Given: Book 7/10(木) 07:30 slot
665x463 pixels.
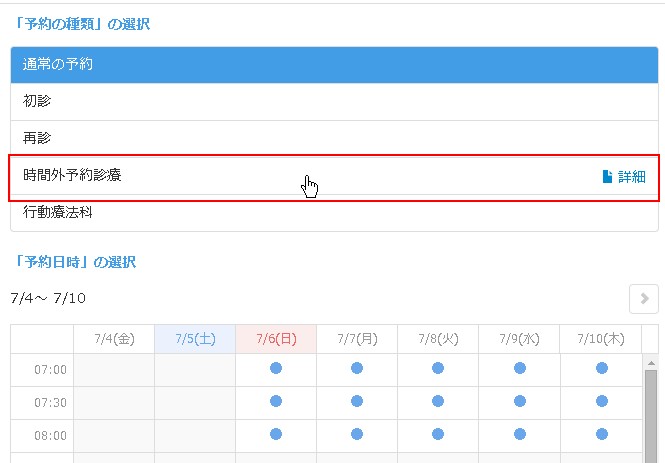Looking at the screenshot, I should [x=602, y=401].
